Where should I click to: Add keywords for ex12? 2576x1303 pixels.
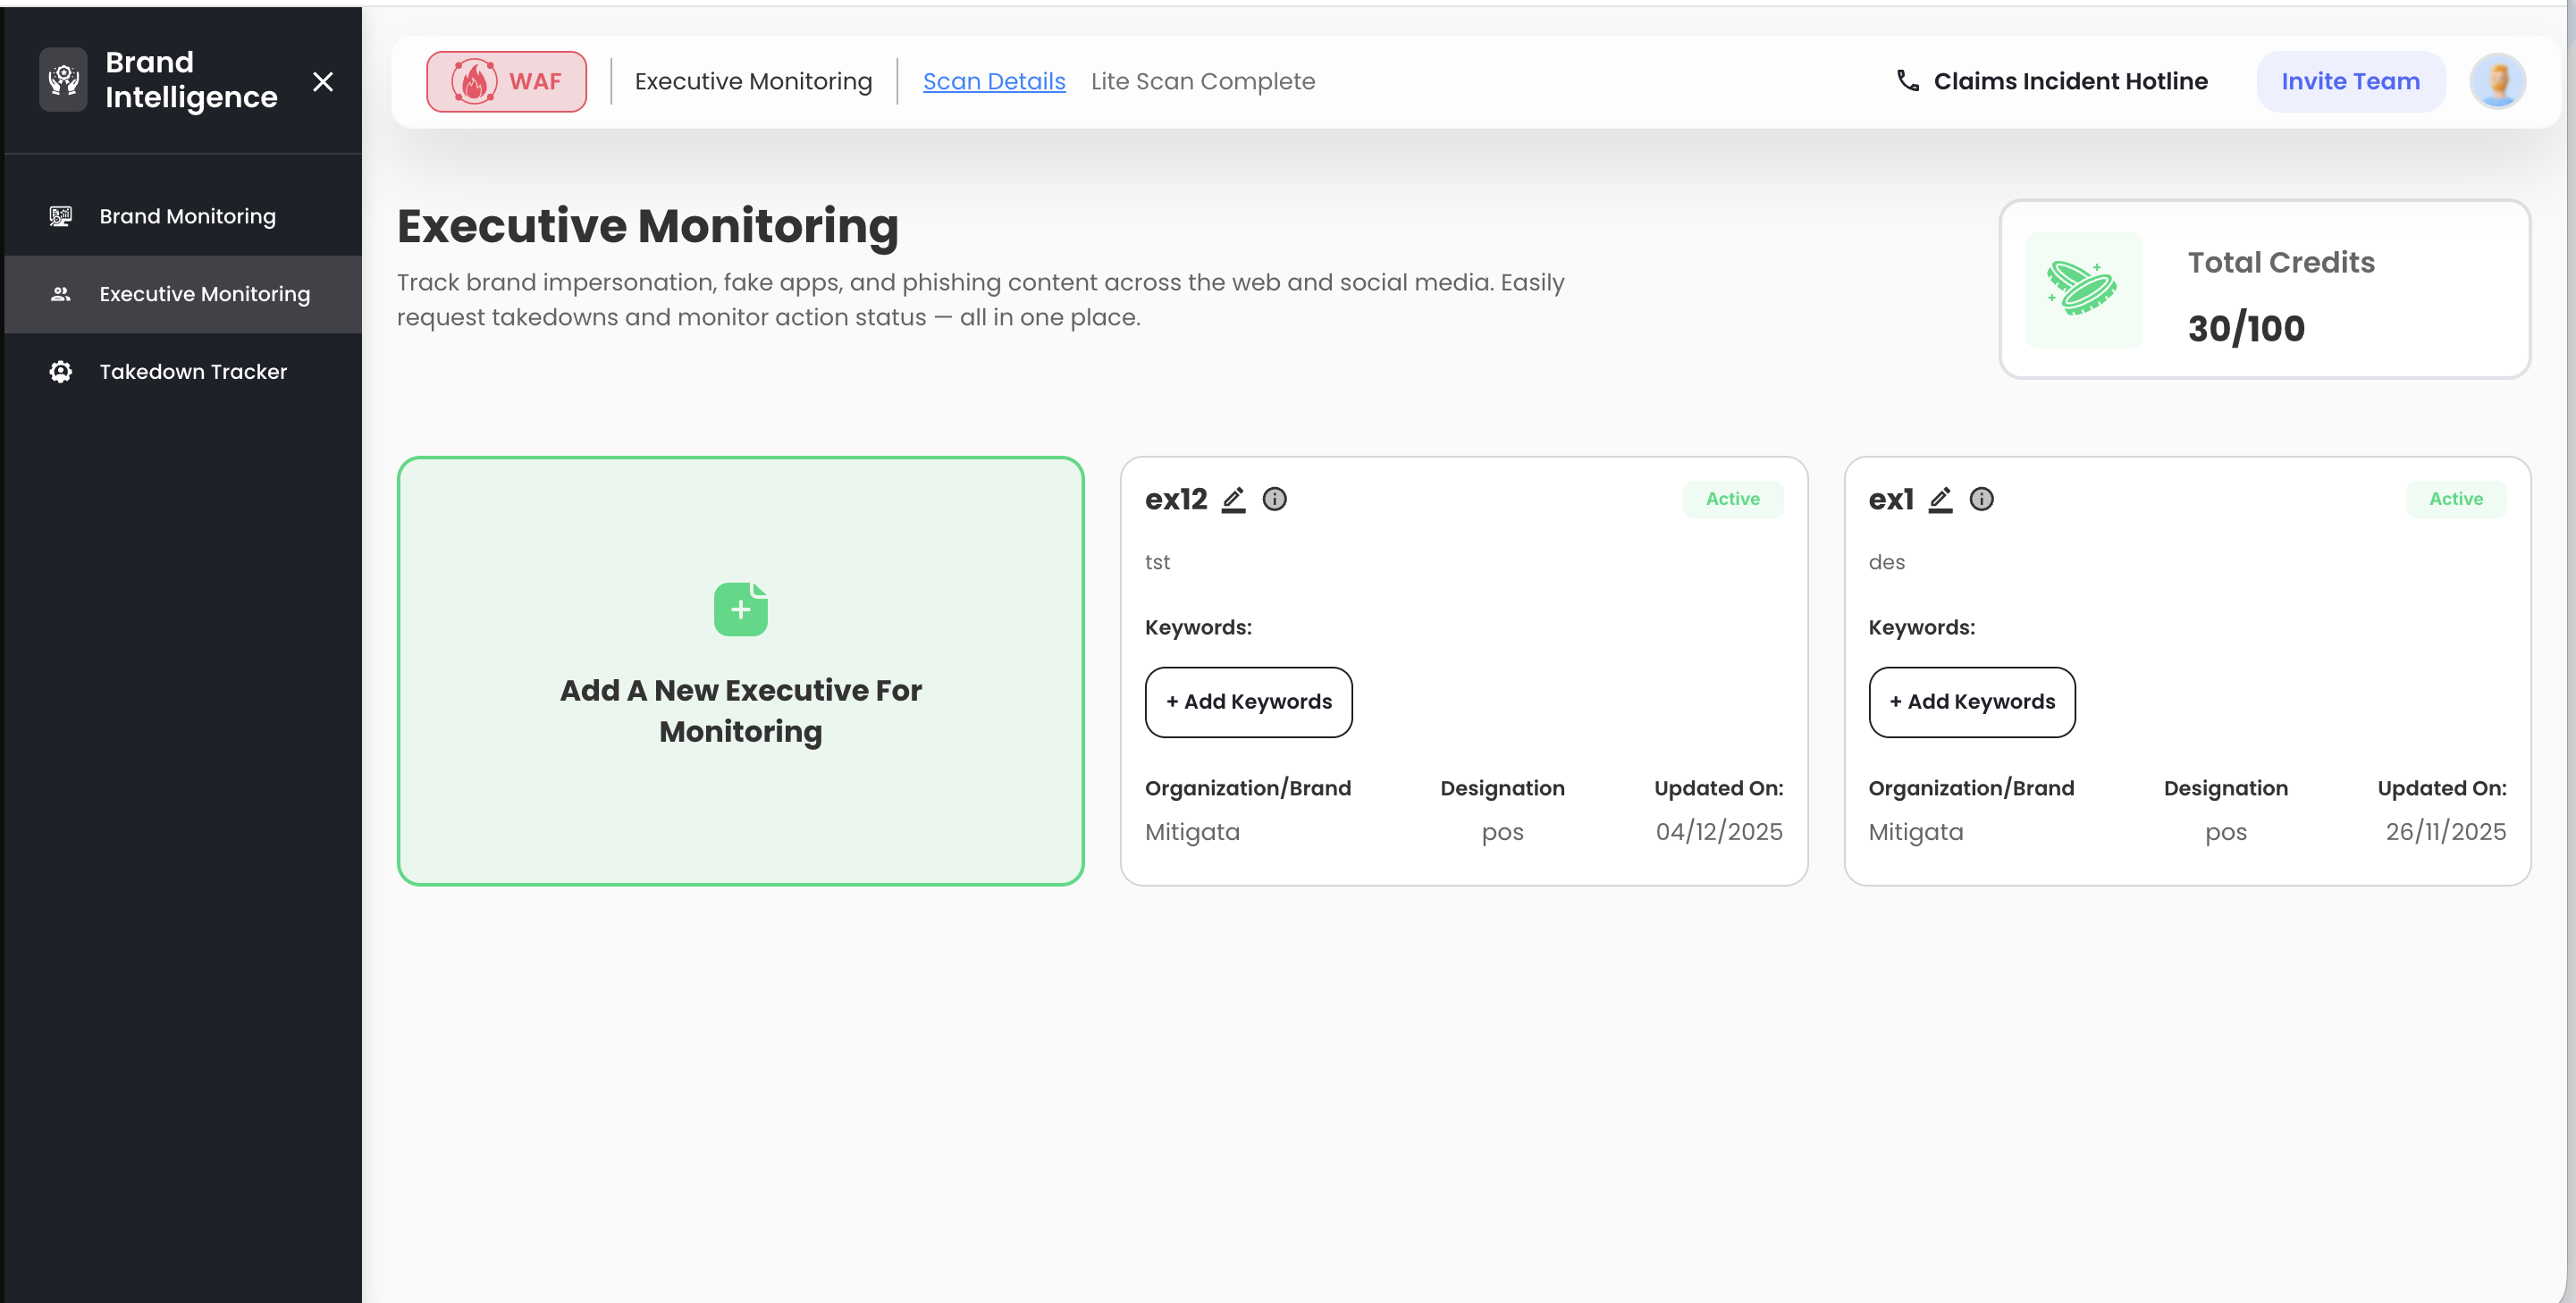1248,702
